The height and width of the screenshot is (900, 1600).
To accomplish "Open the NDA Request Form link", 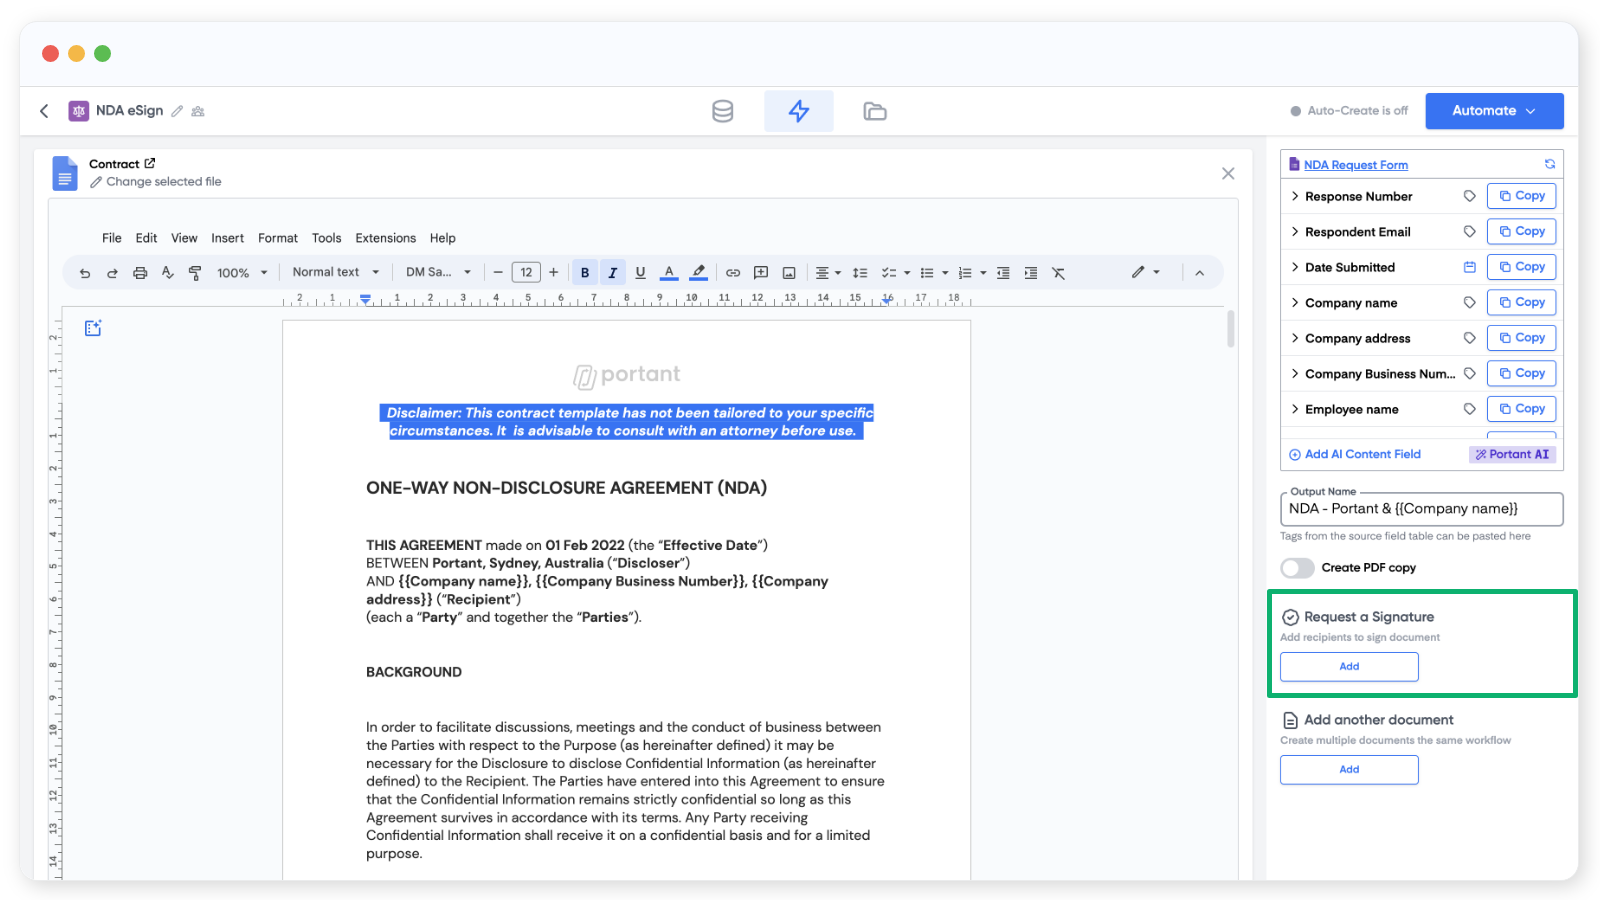I will pos(1356,164).
